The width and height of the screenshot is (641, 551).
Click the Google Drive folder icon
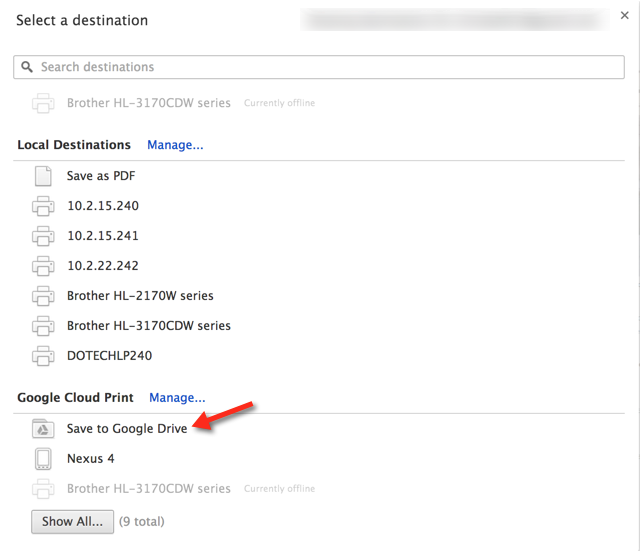(43, 429)
